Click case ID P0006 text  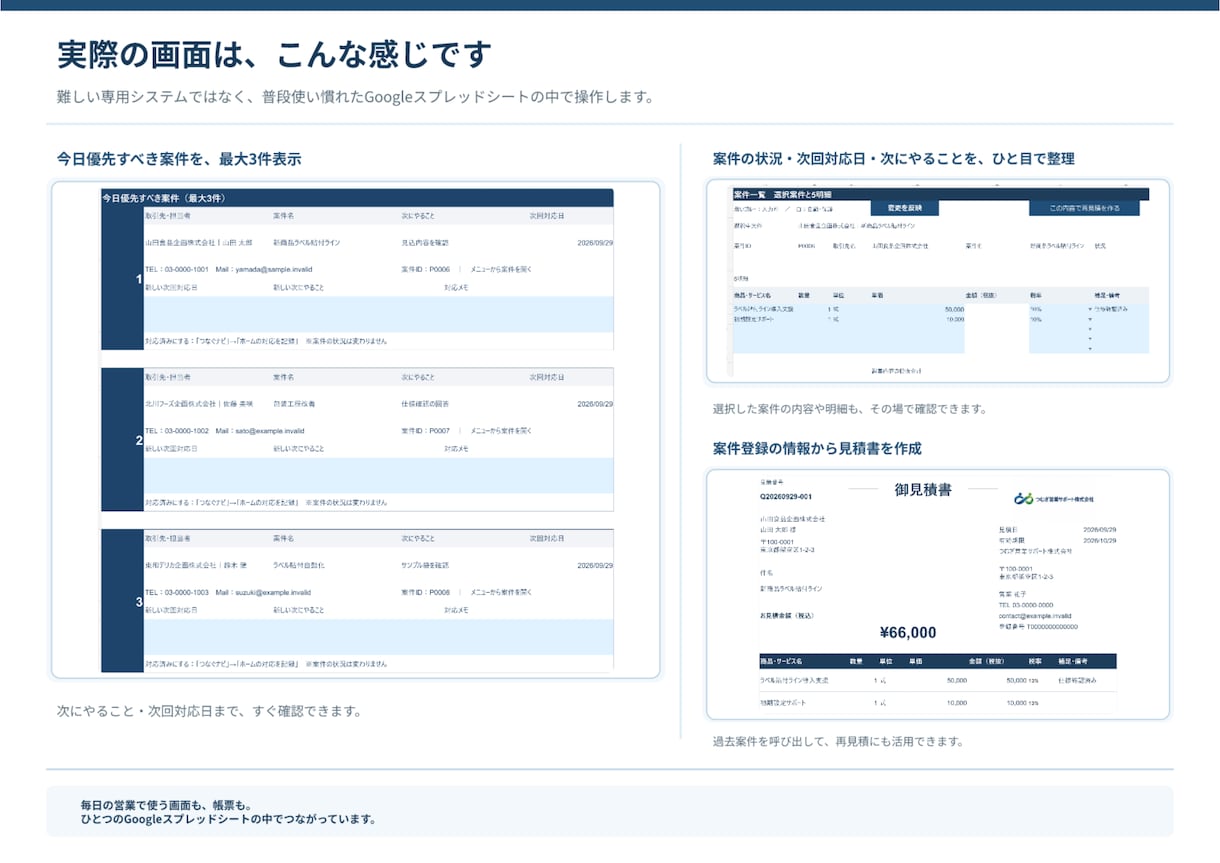point(426,269)
